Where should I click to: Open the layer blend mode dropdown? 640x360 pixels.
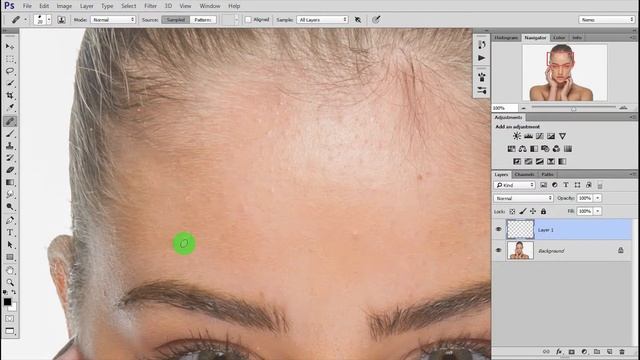[x=523, y=198]
